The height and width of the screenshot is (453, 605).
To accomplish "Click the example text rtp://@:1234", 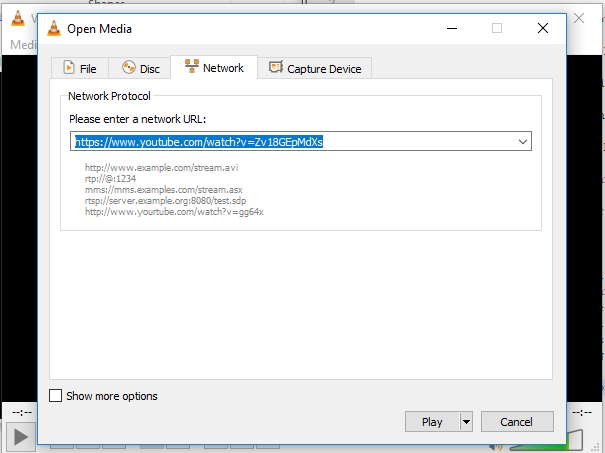I will [110, 179].
